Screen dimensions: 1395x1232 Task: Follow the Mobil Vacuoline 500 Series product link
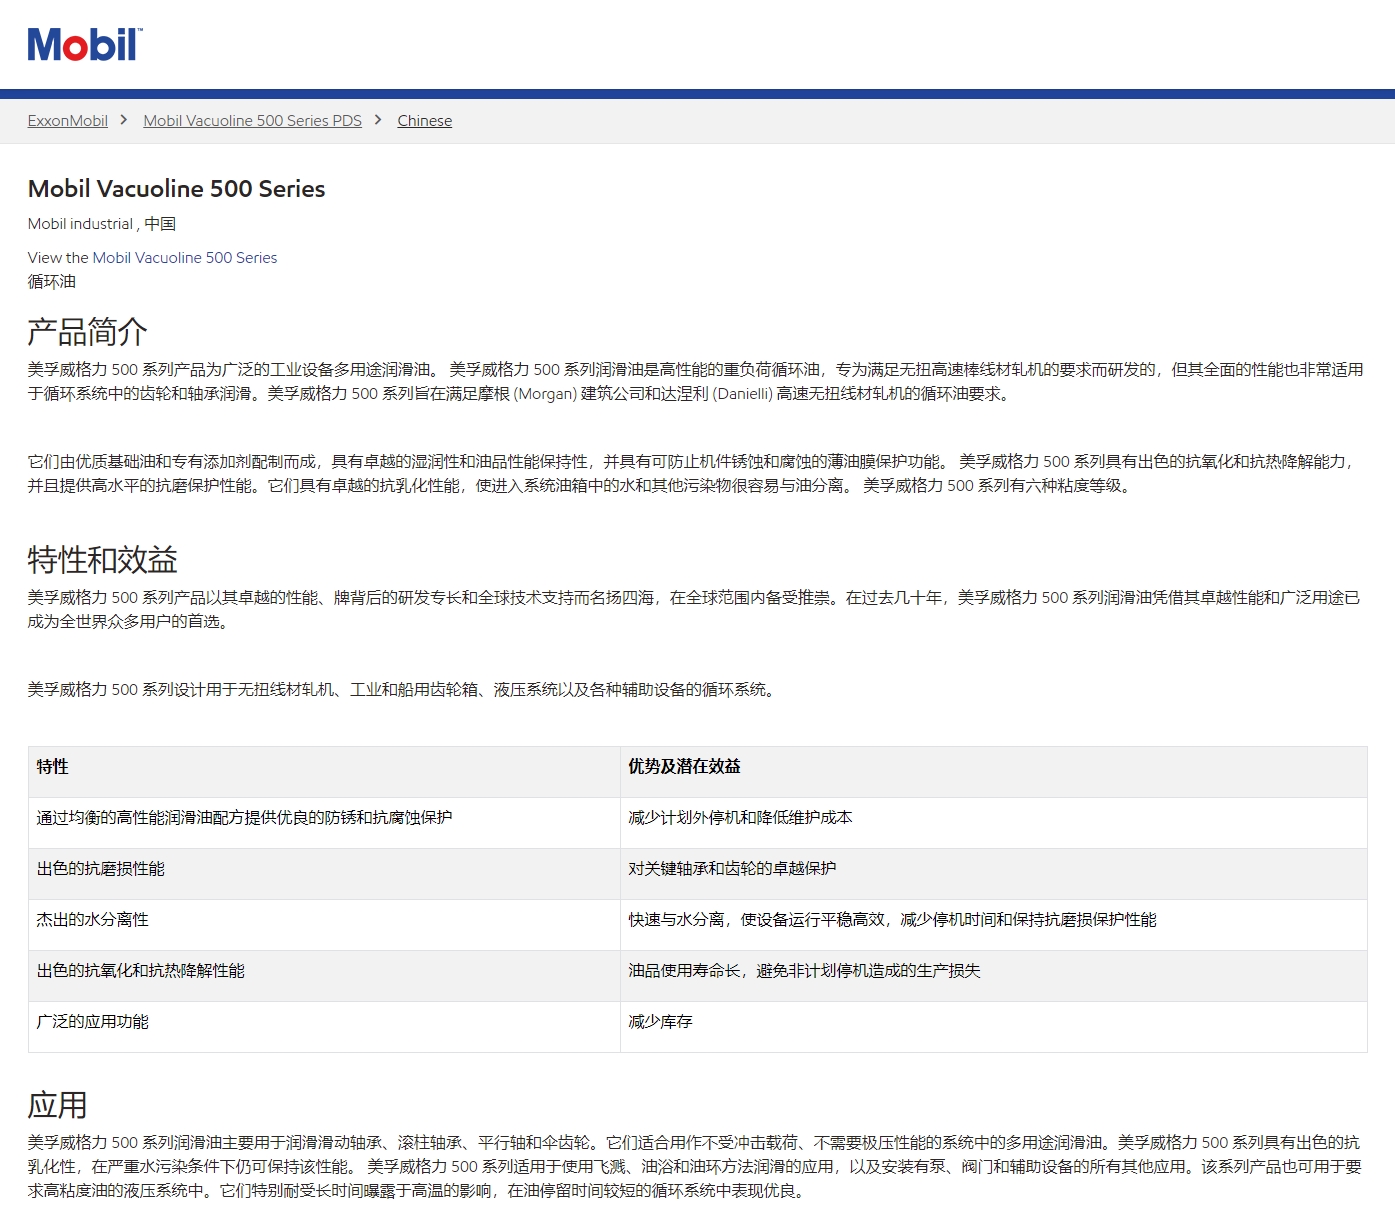point(185,258)
